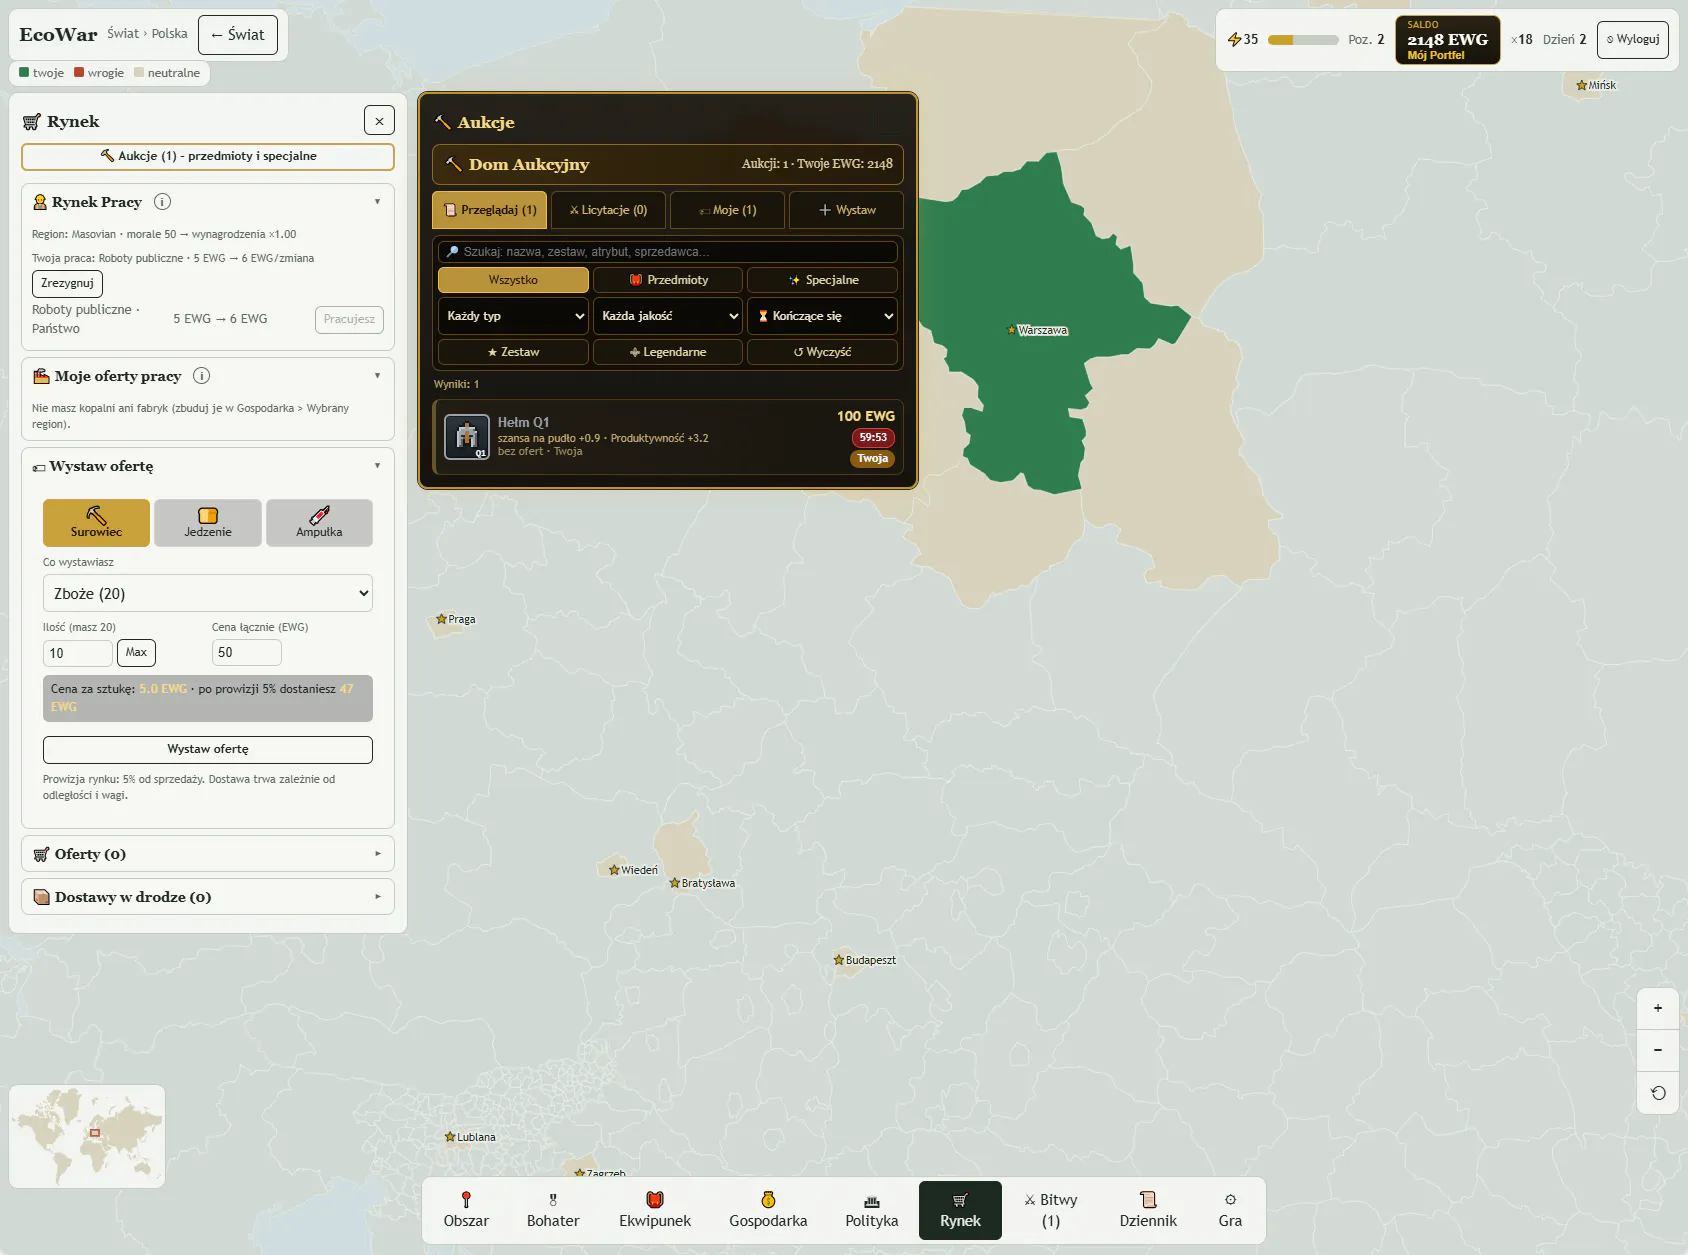Select the Jedzenie offer type
Screen dimensions: 1688x1255
pyautogui.click(x=208, y=523)
